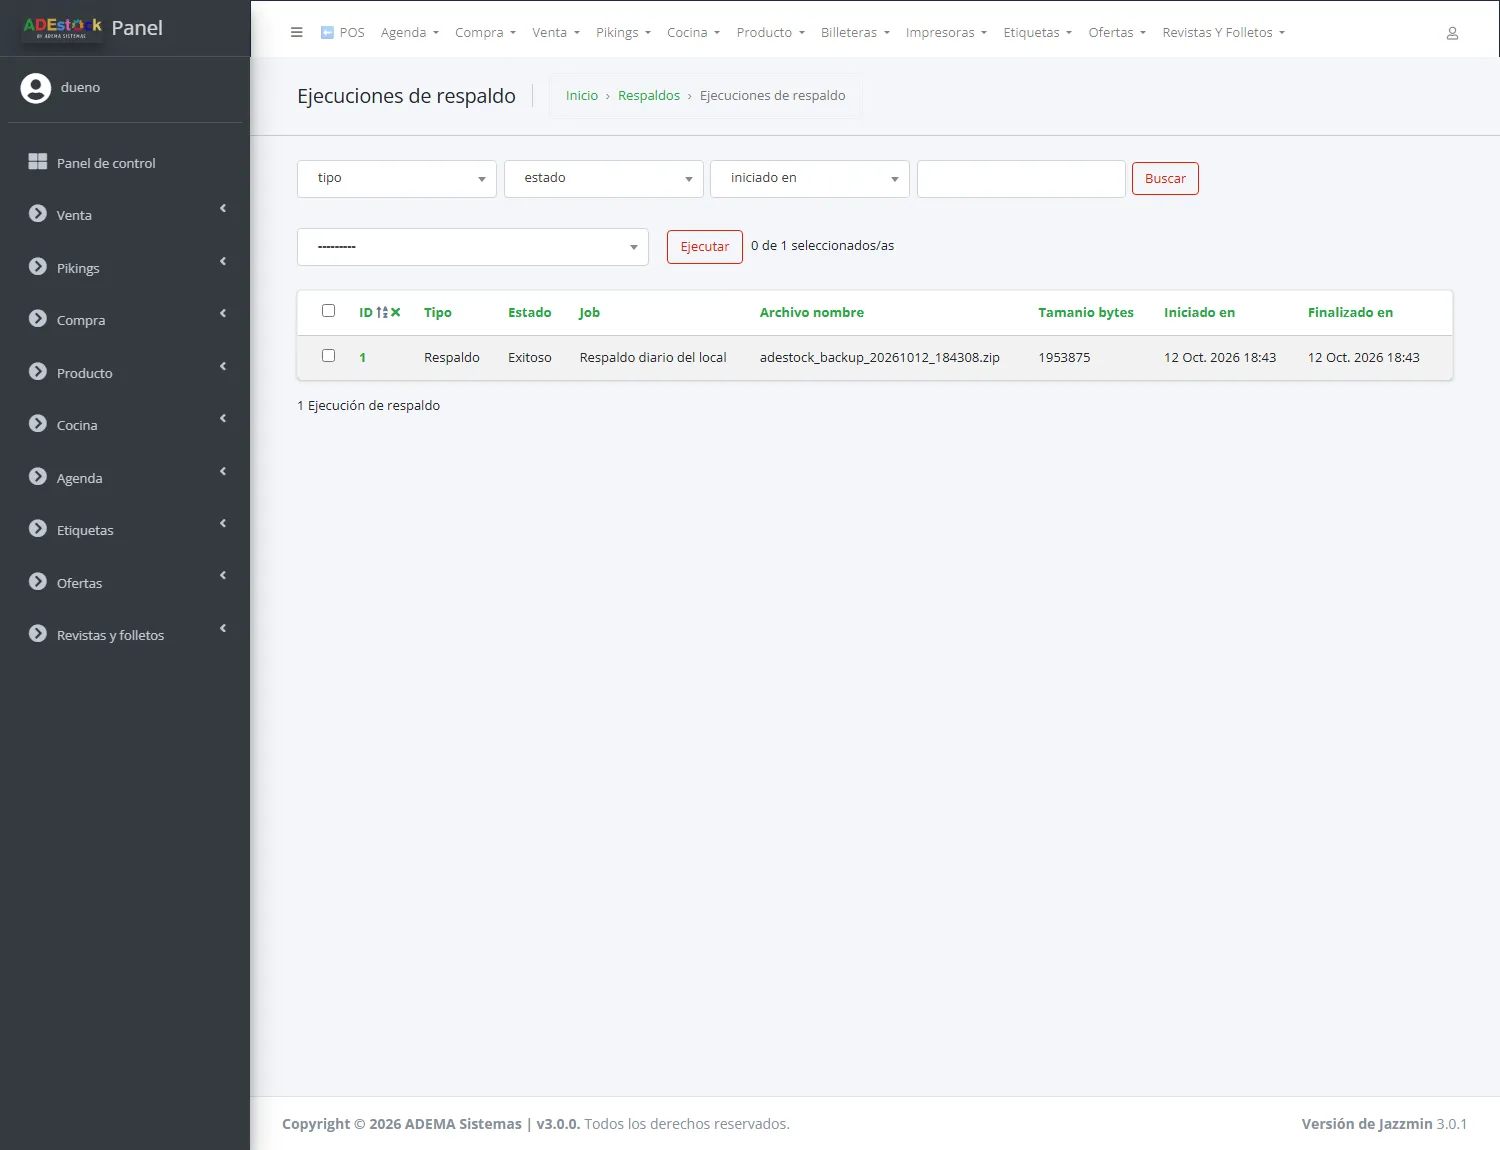The image size is (1500, 1150).
Task: Click the Producto sidebar arrow-circle icon
Action: point(38,372)
